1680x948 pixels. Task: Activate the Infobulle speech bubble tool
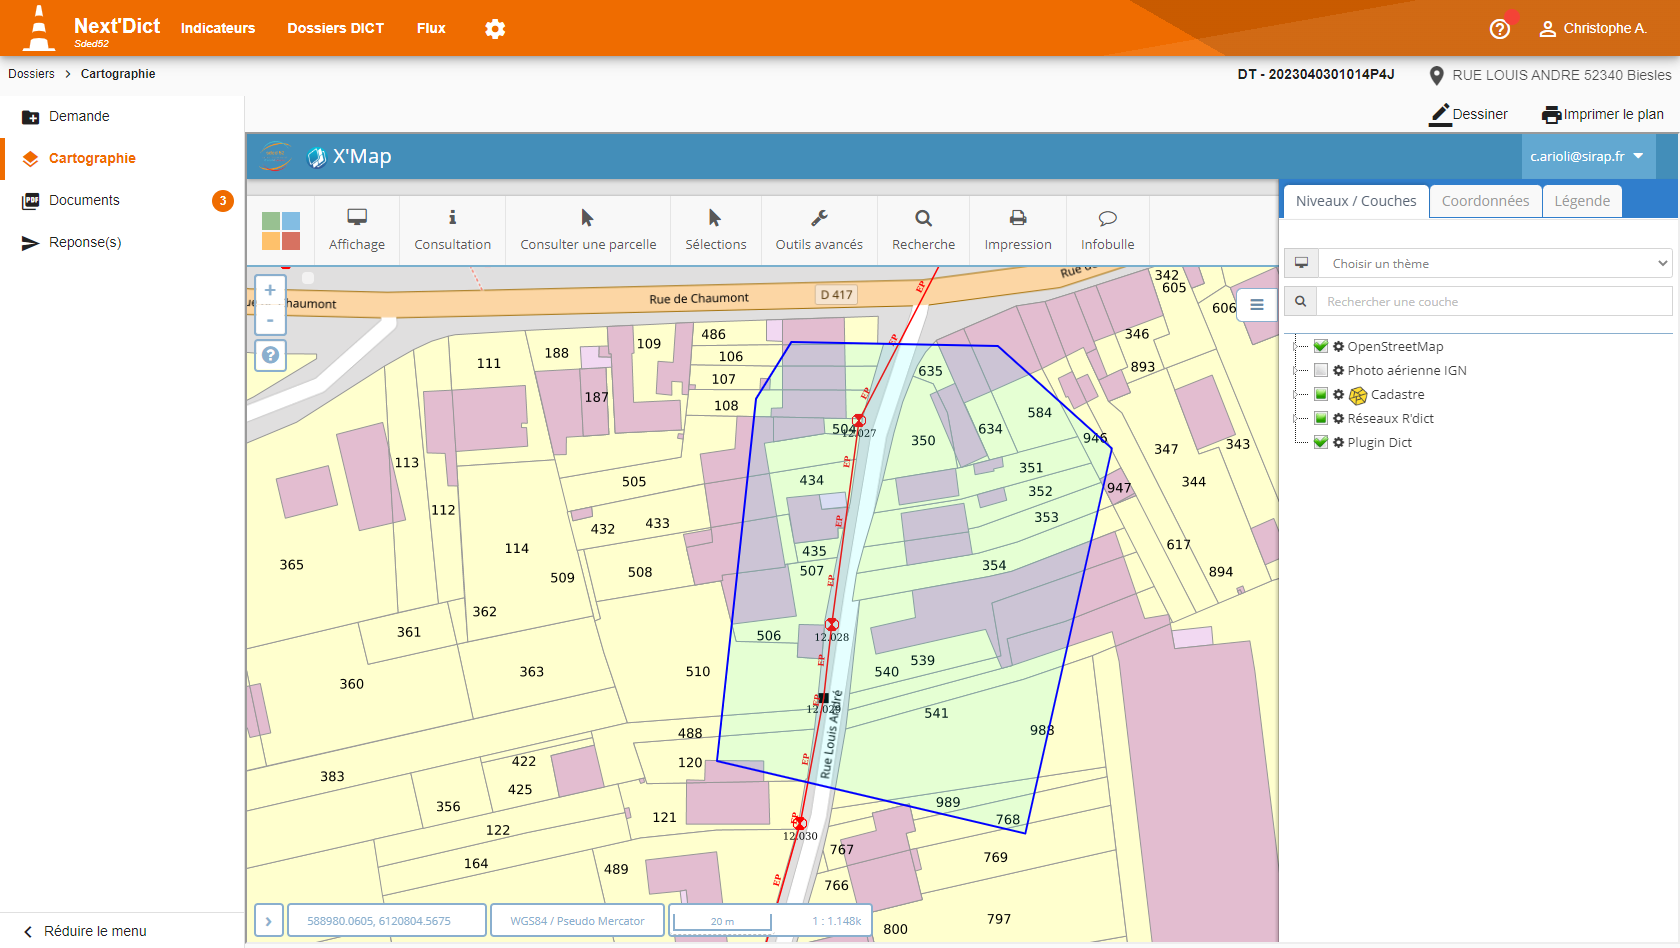[x=1107, y=230]
